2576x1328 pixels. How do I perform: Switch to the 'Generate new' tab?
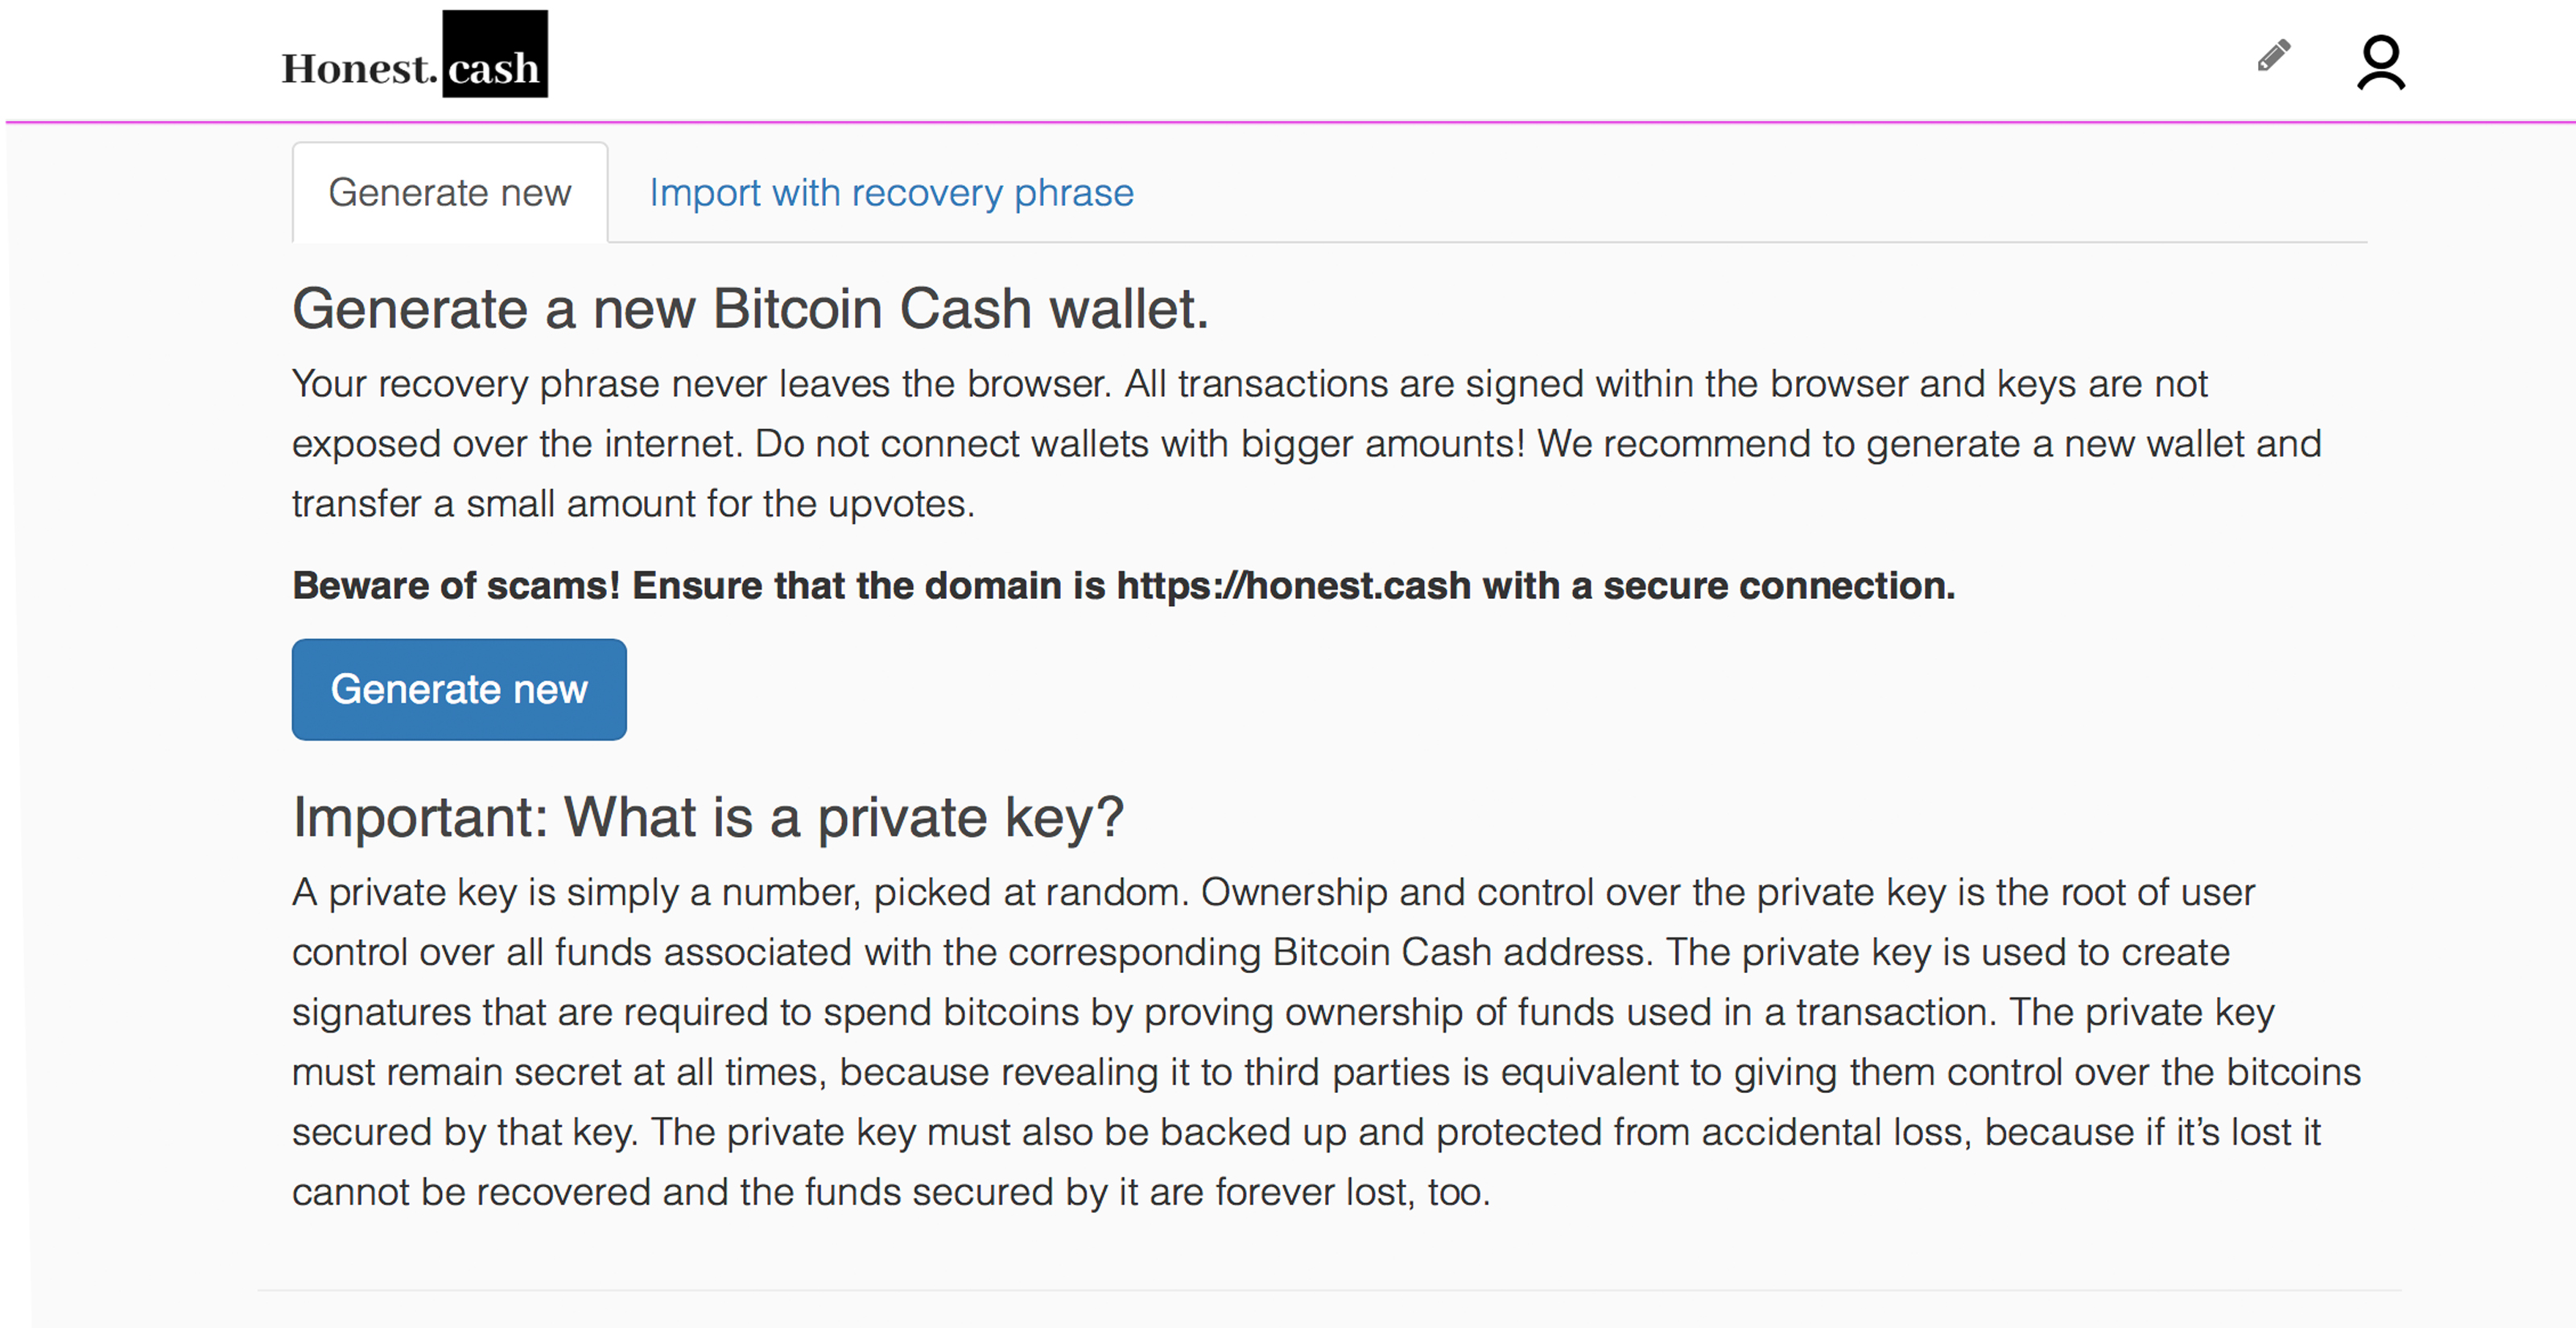[450, 193]
